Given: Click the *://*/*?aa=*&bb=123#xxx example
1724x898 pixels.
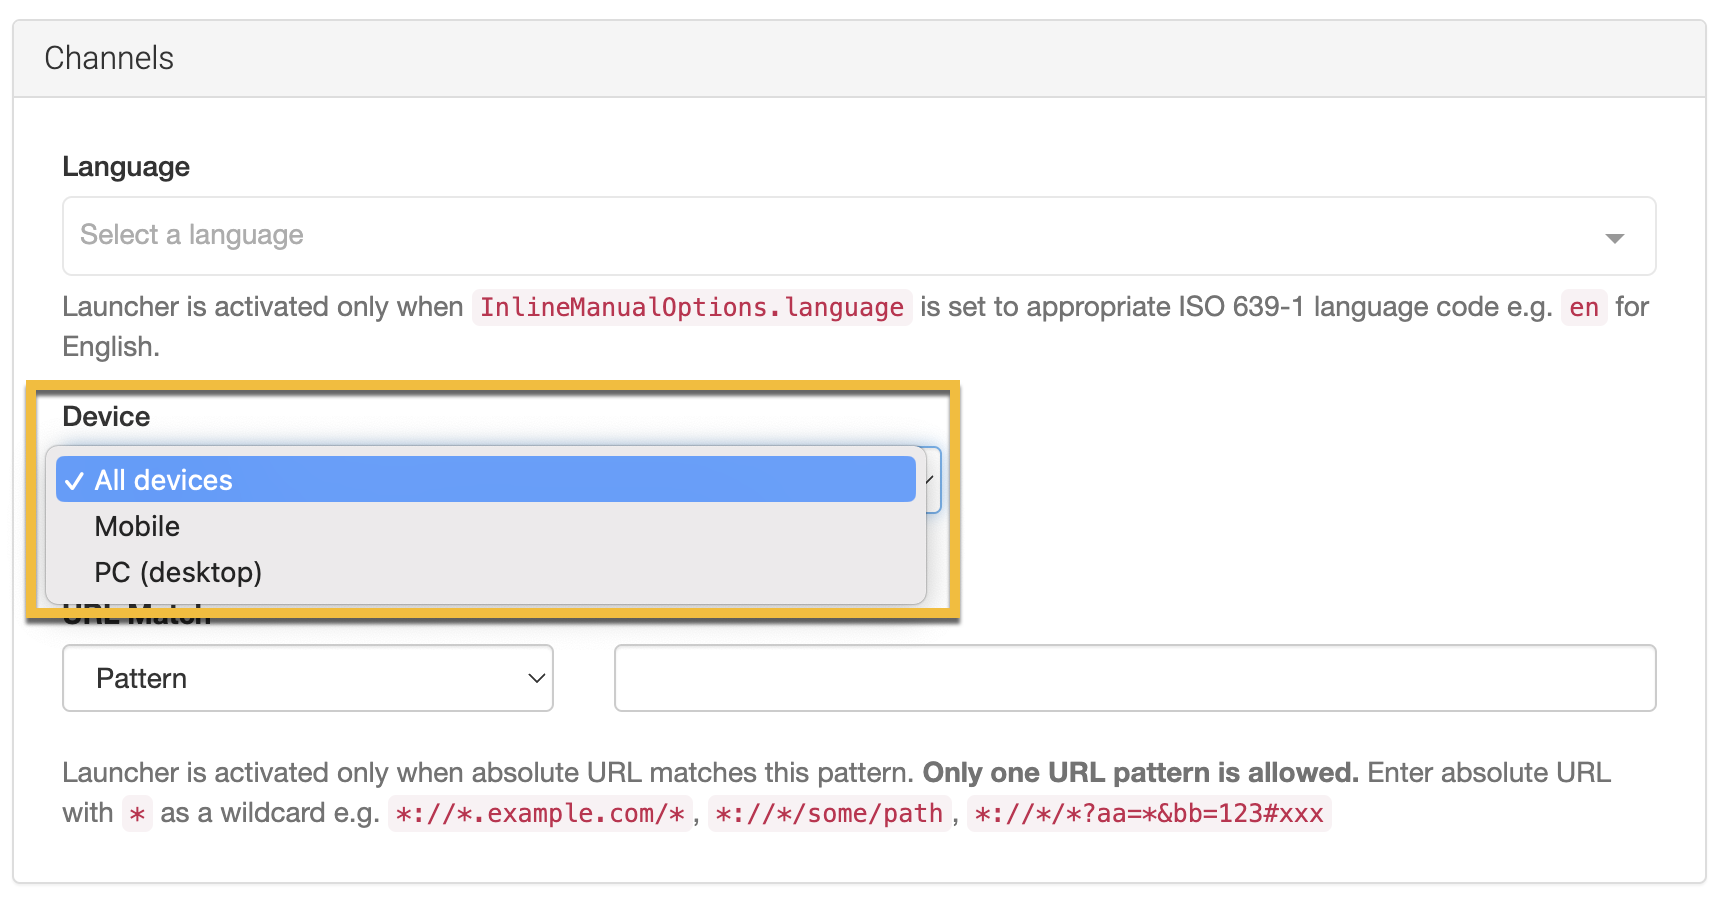Looking at the screenshot, I should [x=1148, y=813].
